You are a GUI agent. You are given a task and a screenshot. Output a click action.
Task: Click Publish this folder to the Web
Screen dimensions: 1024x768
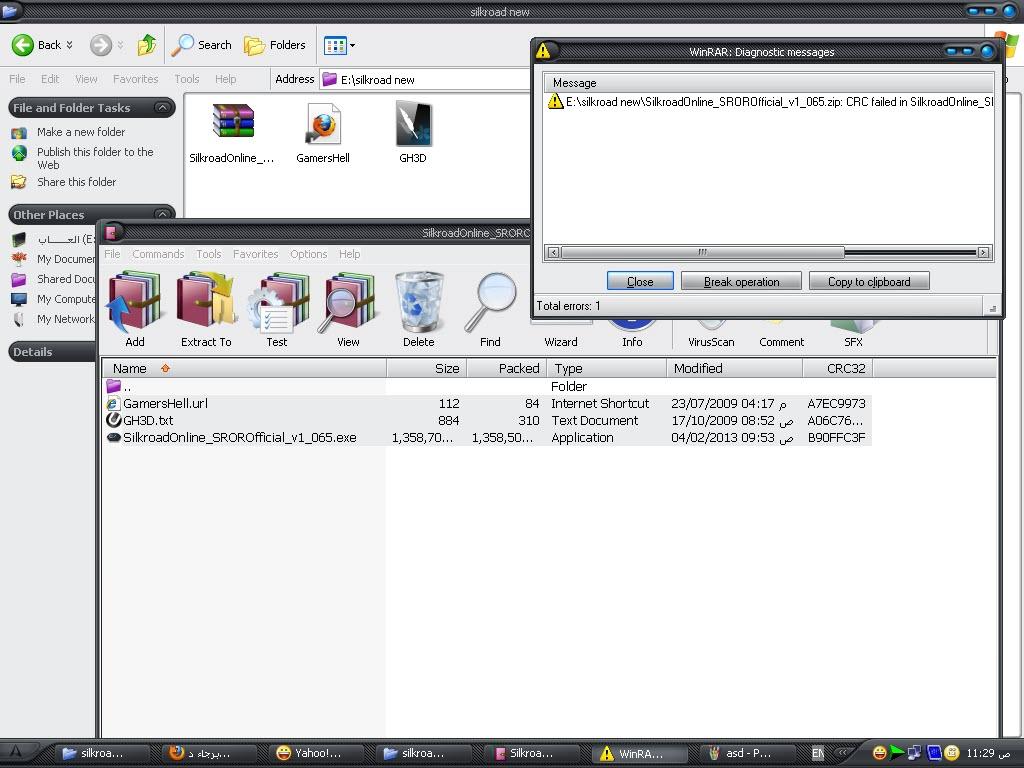(95, 158)
